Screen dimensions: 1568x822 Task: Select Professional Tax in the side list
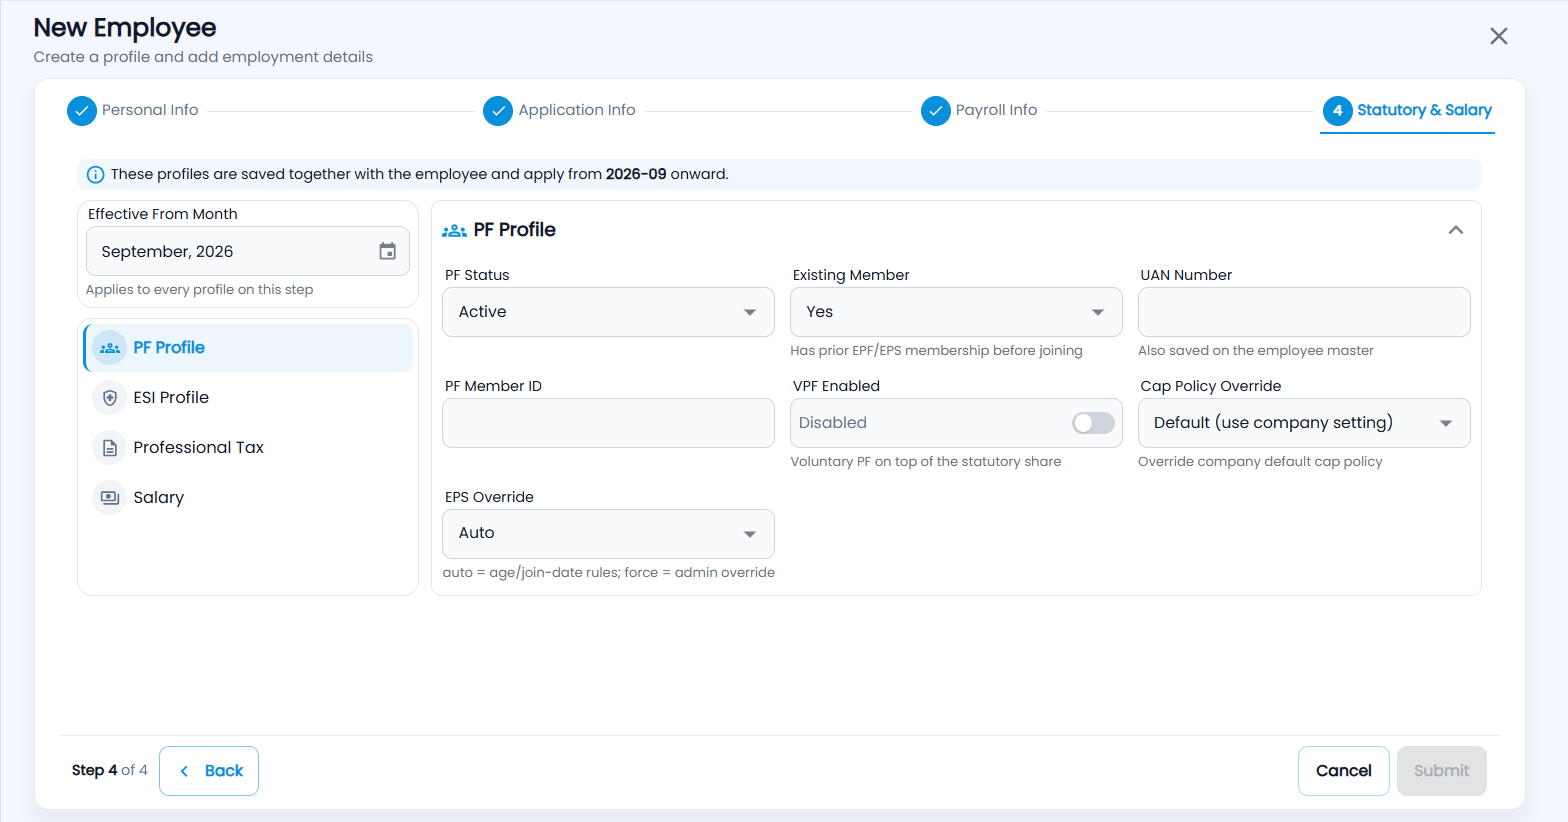[248, 448]
